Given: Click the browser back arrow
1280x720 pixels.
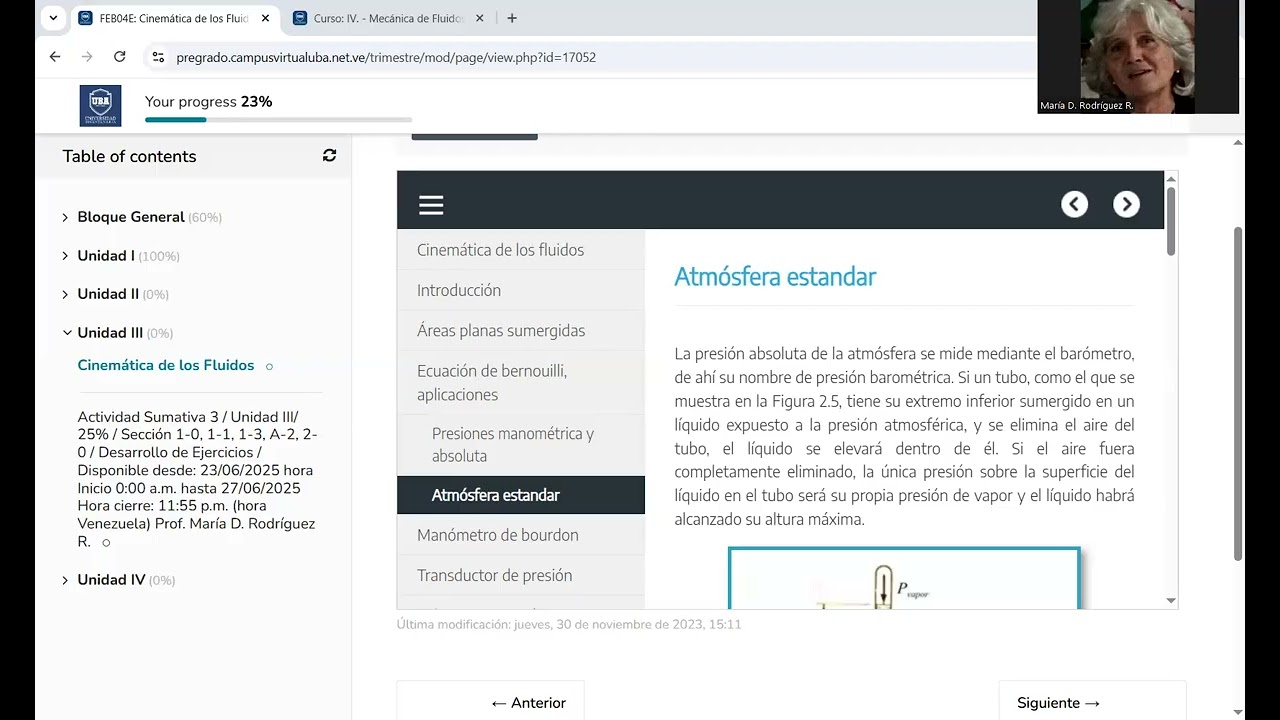Looking at the screenshot, I should click(55, 57).
